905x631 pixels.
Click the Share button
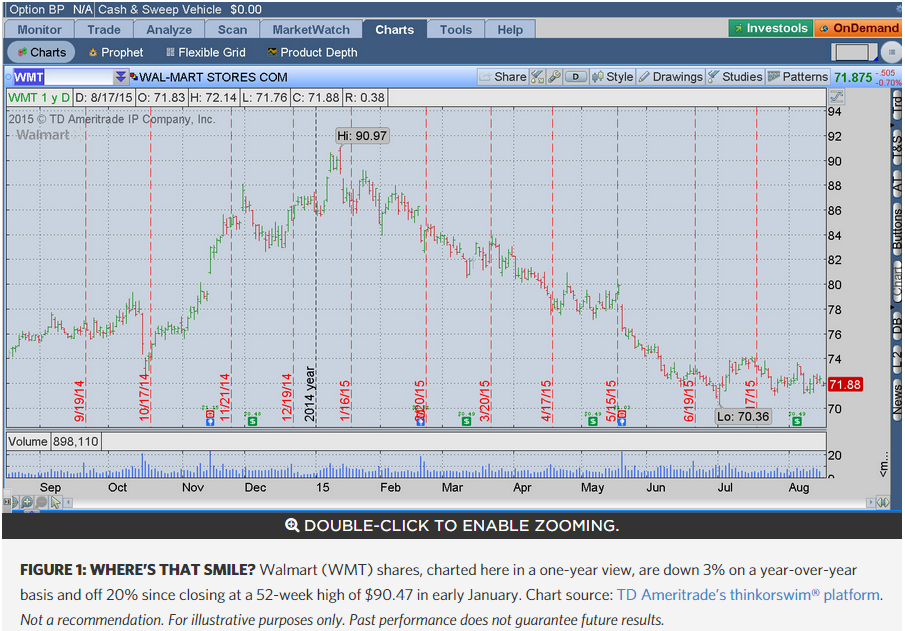click(503, 77)
